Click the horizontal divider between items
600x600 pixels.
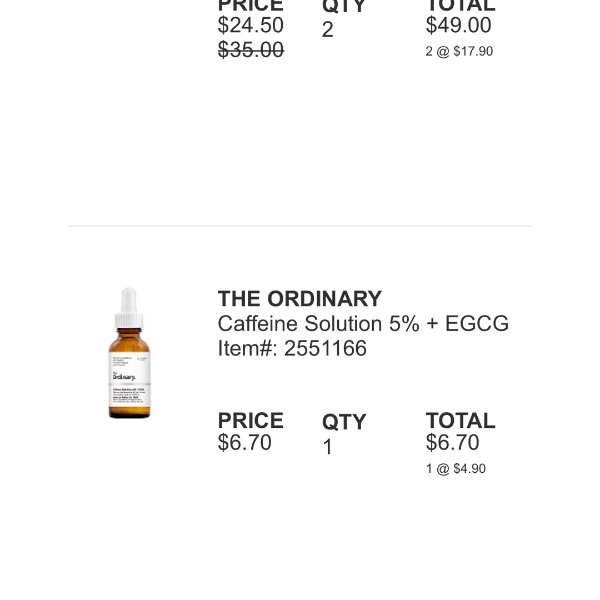pos(300,226)
